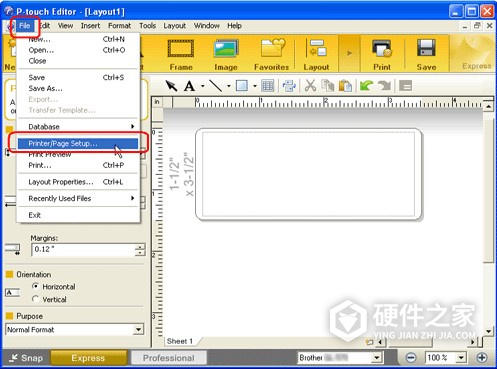Insert an Image from the toolbar
This screenshot has width=497, height=369.
(x=226, y=54)
